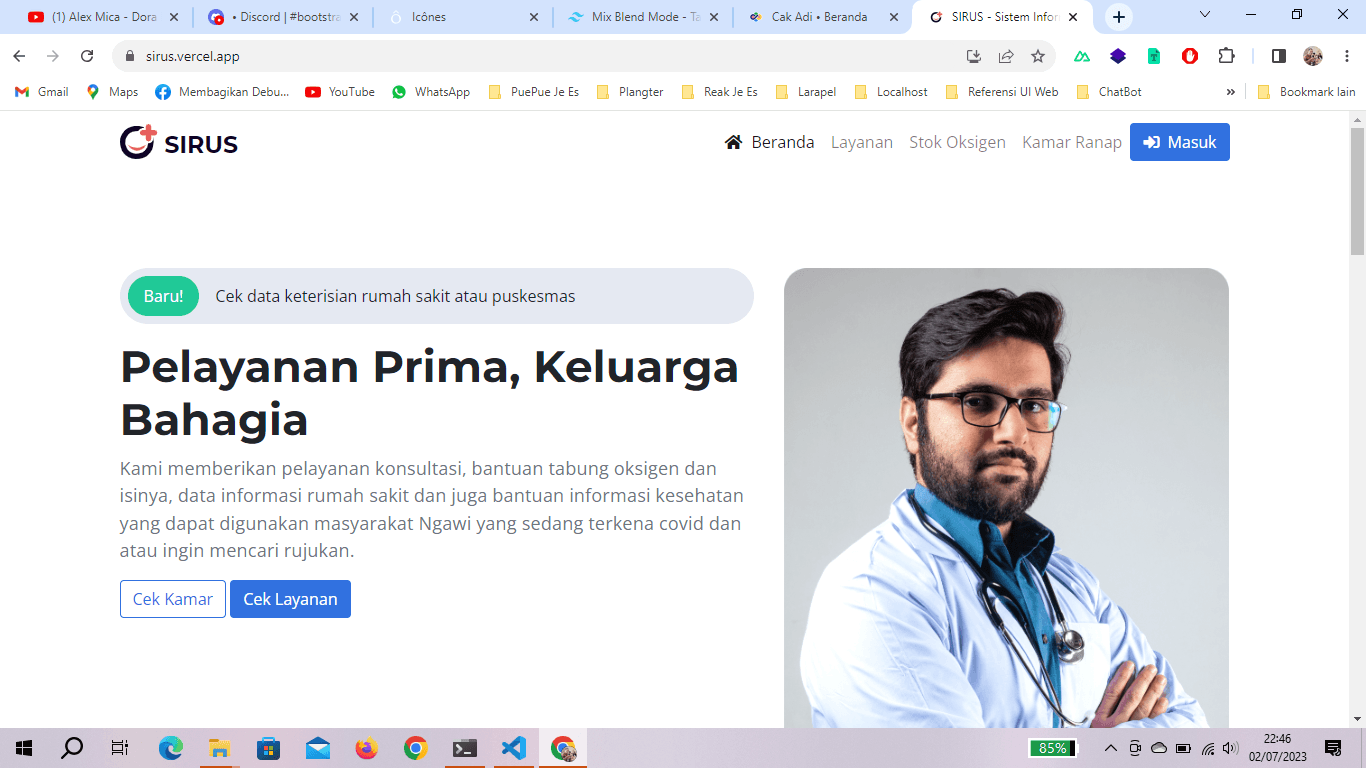
Task: Open Windows taskbar search
Action: [x=72, y=747]
